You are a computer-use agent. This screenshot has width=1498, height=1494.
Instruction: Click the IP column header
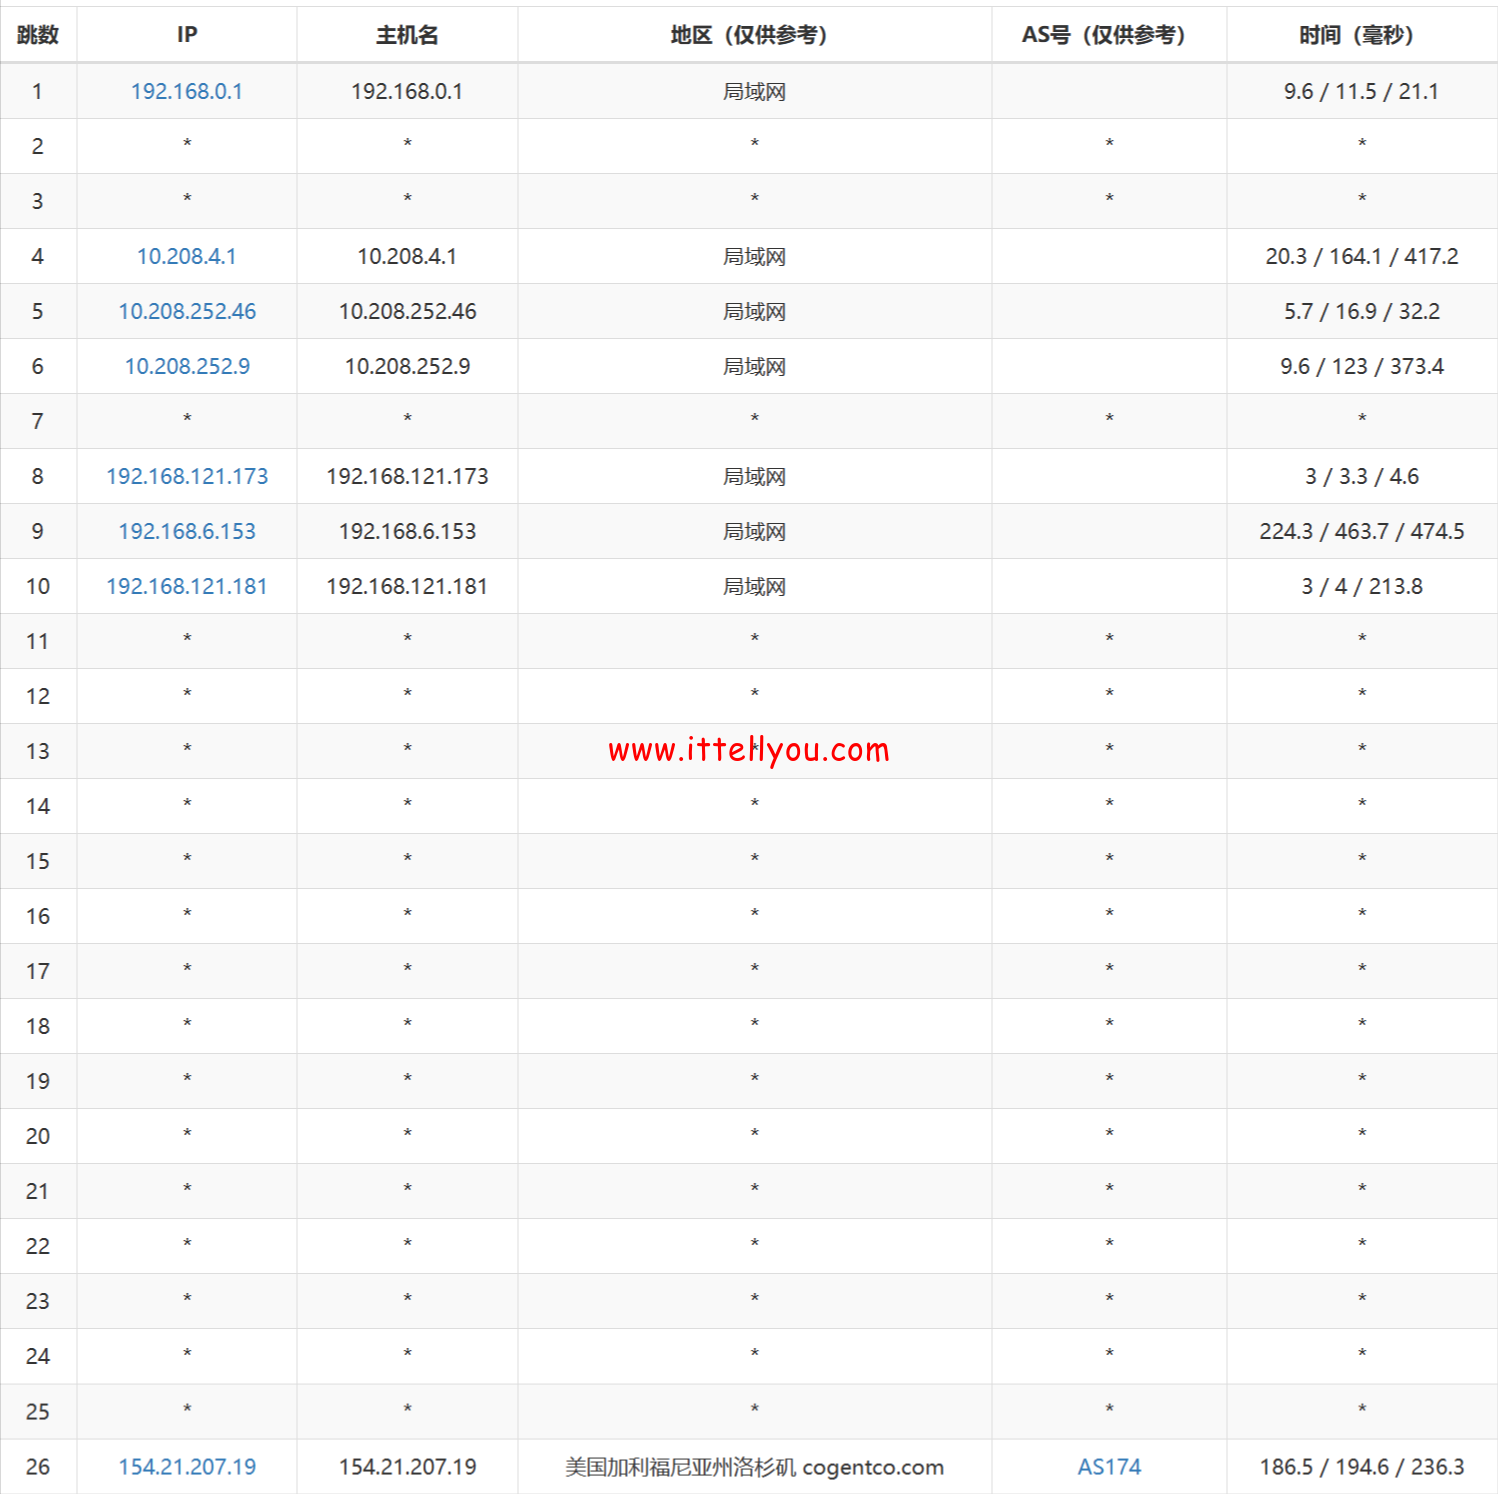click(187, 35)
